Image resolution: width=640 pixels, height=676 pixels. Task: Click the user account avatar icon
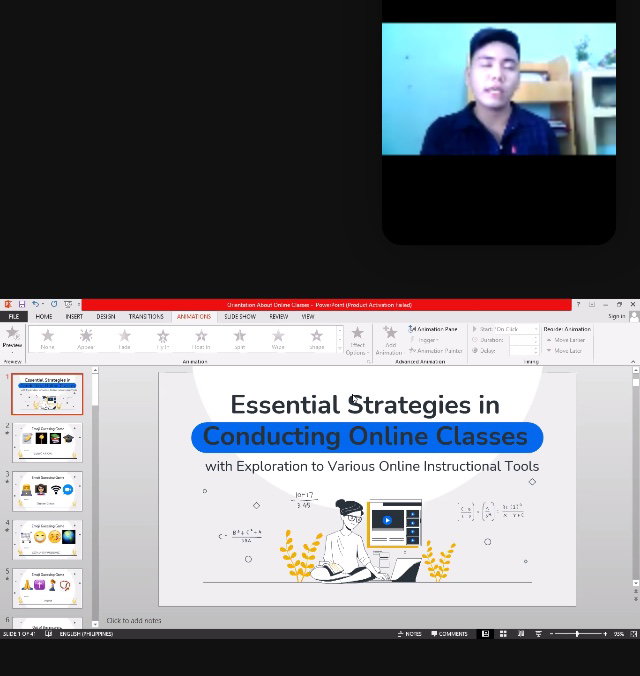634,317
